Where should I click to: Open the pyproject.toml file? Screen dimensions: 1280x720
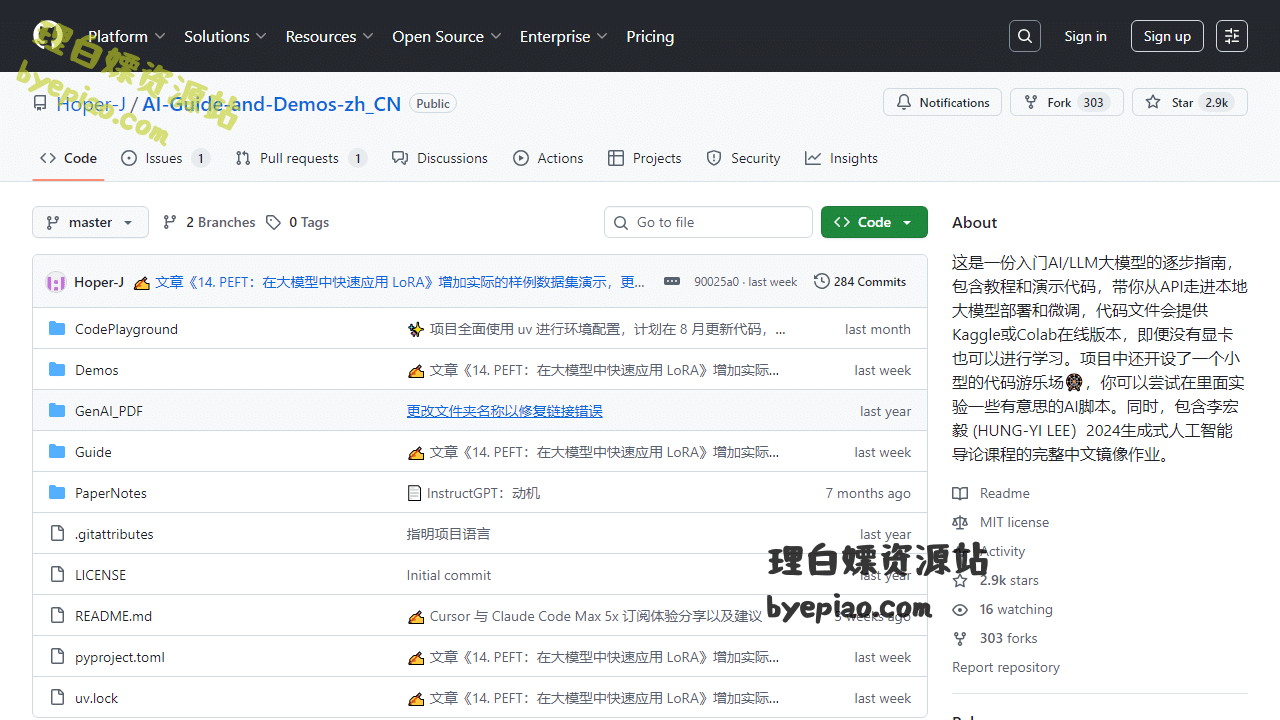[120, 657]
